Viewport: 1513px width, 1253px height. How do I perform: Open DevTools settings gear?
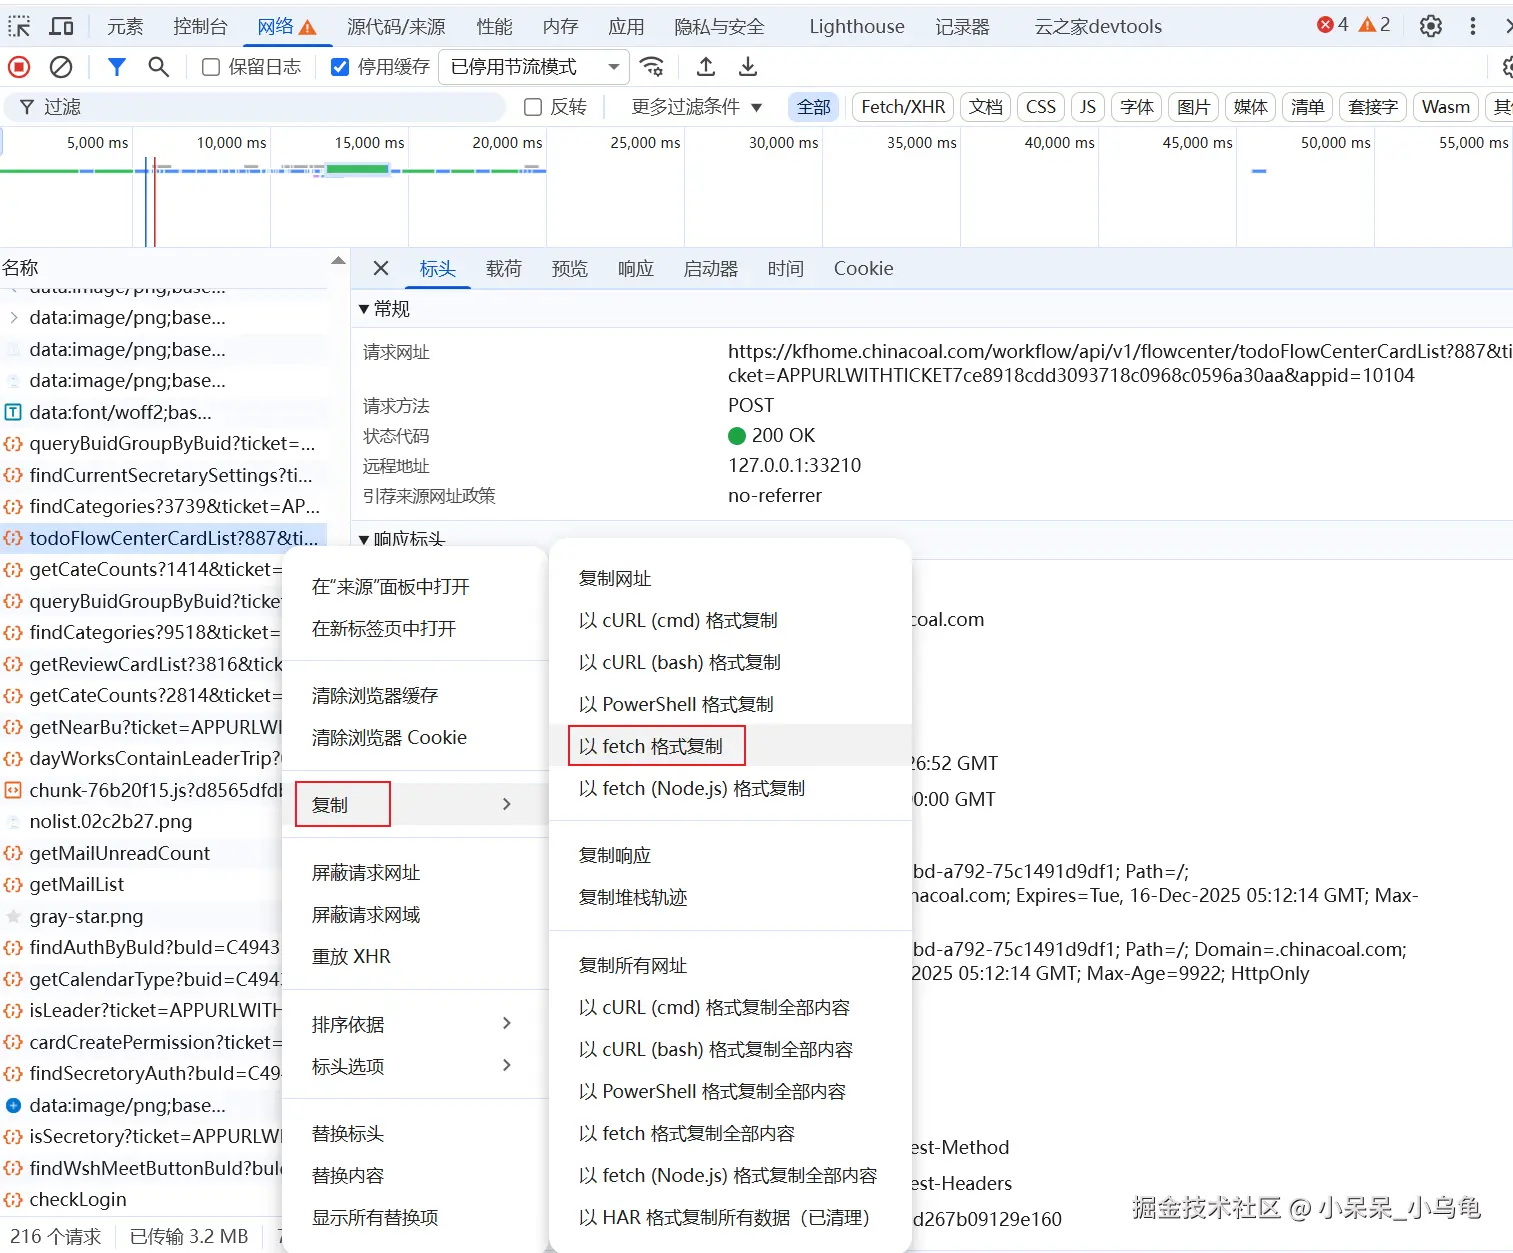pyautogui.click(x=1431, y=26)
